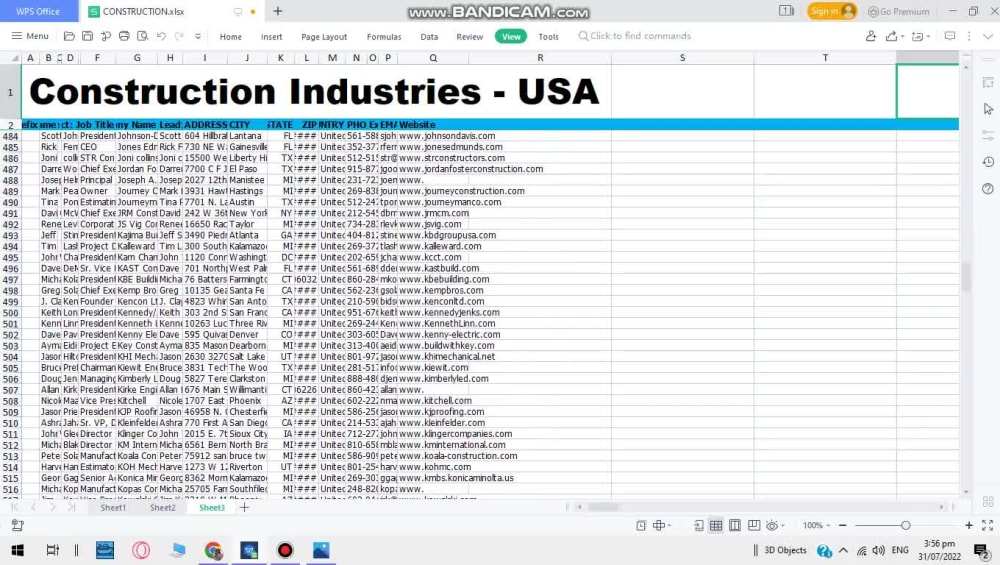Click cell with www.johnsondavis.com
This screenshot has height=565, width=1000.
coord(447,136)
